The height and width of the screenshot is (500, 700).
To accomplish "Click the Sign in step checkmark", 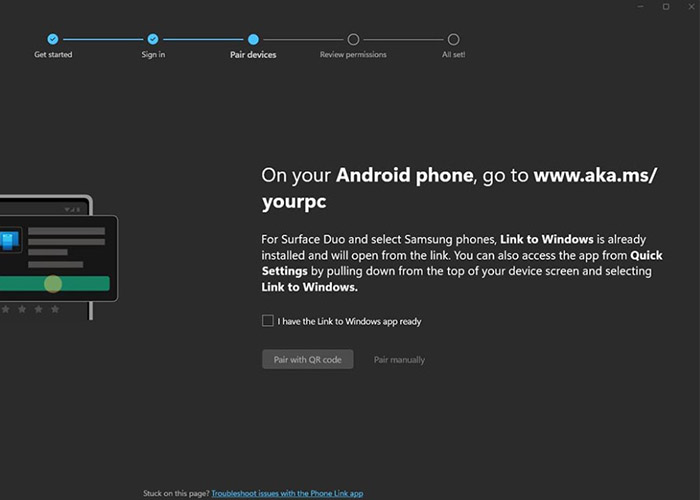I will click(153, 39).
